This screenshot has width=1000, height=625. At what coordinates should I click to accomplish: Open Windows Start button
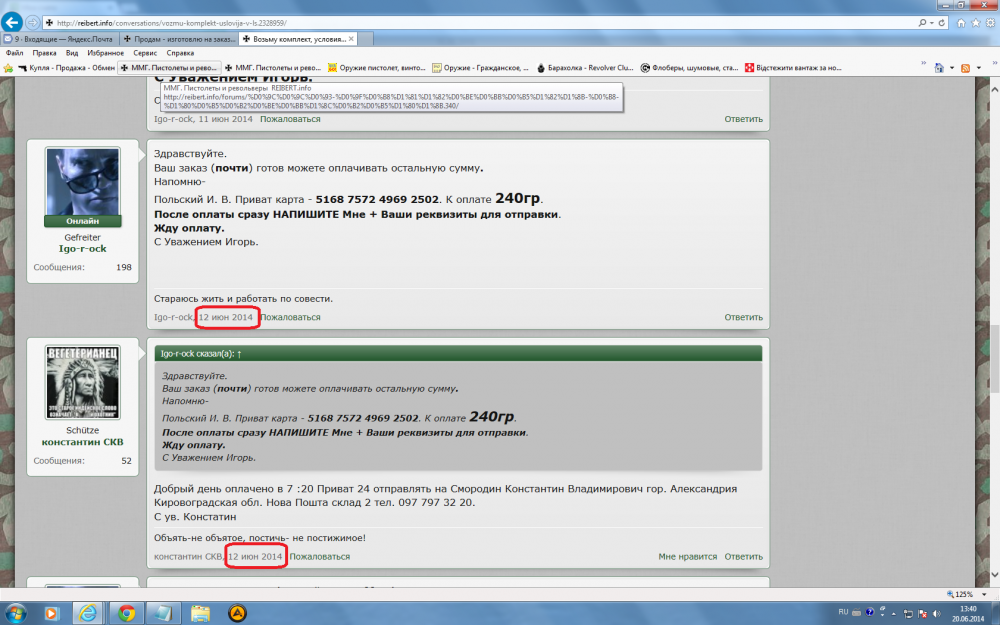(15, 613)
